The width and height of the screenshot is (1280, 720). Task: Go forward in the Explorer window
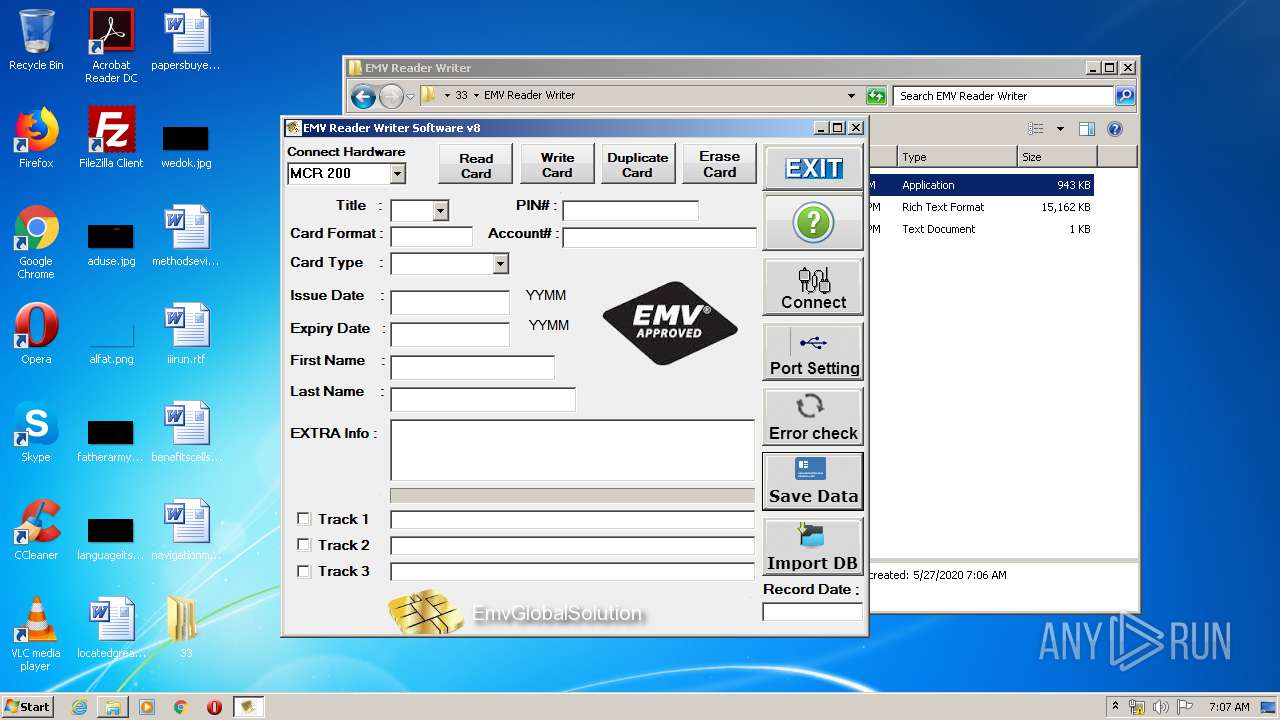click(x=391, y=96)
